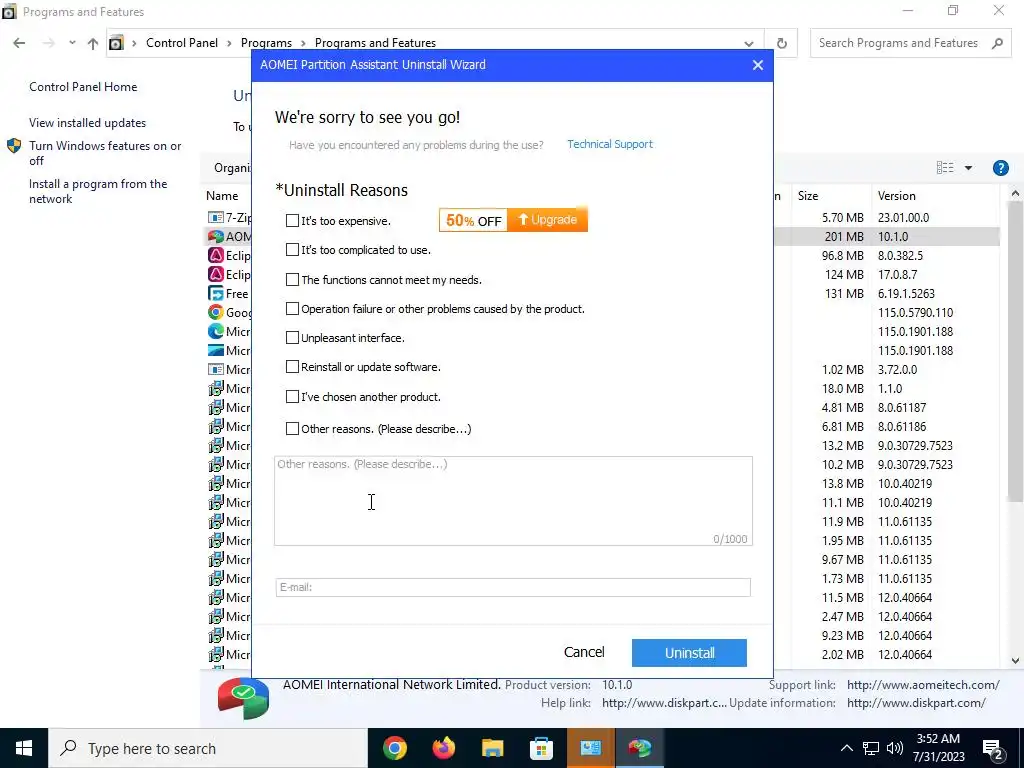1024x768 pixels.
Task: Open Google Chrome from the taskbar
Action: click(x=395, y=748)
